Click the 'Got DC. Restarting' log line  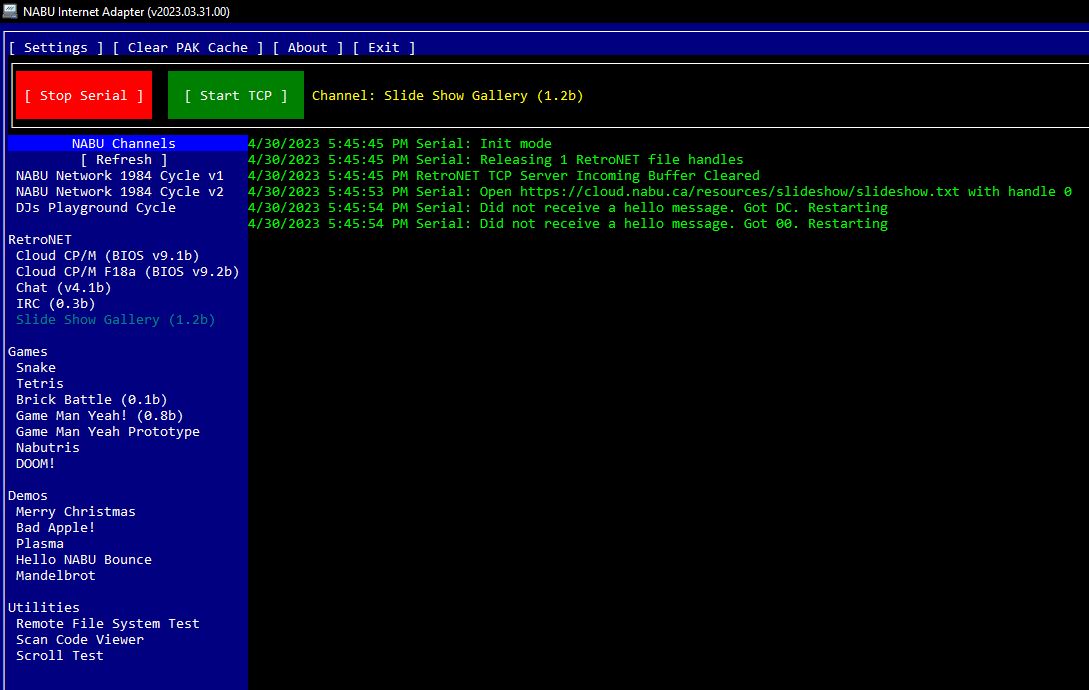click(568, 207)
